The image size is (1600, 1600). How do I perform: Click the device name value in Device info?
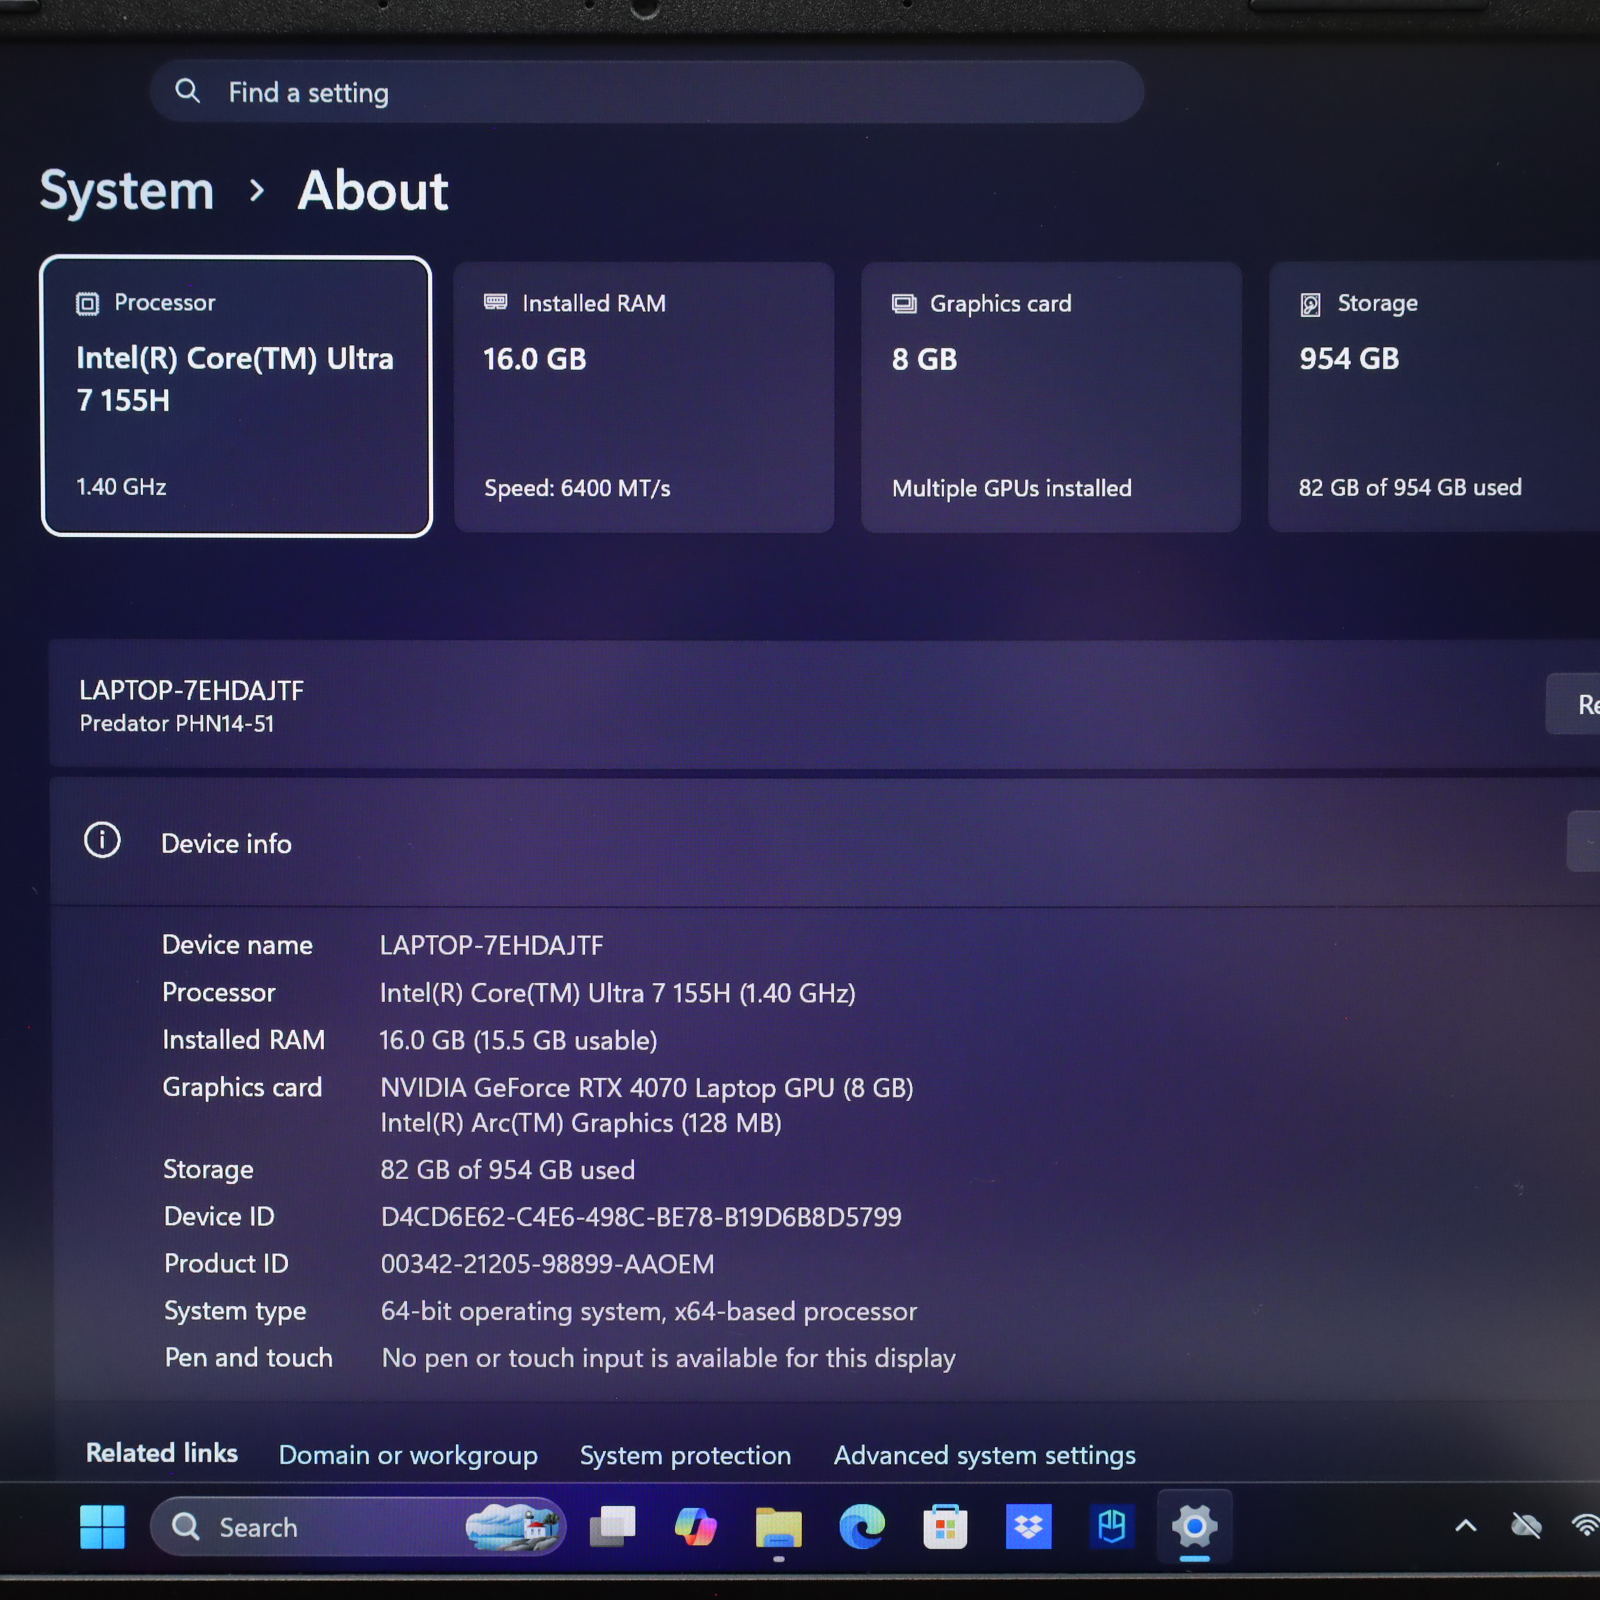click(492, 945)
